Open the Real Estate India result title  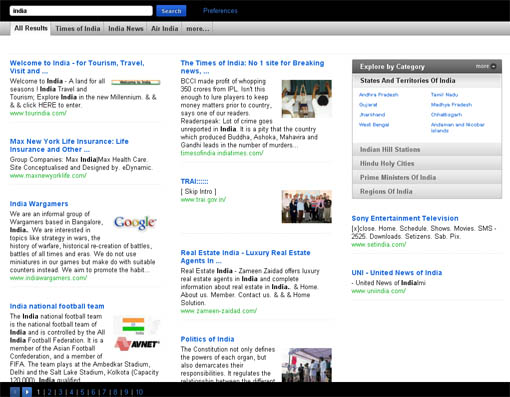tap(245, 257)
